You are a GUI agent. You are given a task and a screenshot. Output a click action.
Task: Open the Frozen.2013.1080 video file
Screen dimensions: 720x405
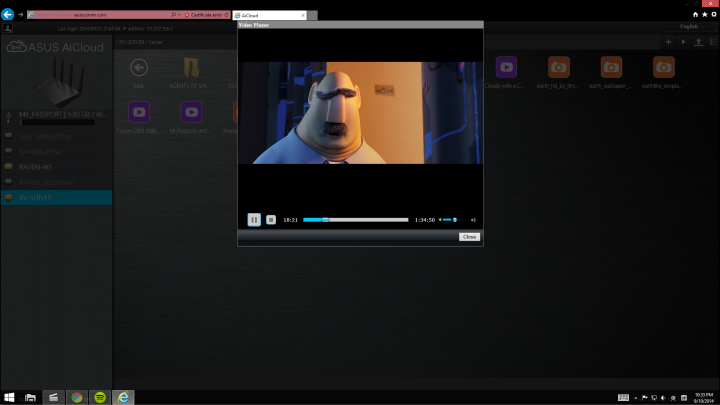point(139,112)
